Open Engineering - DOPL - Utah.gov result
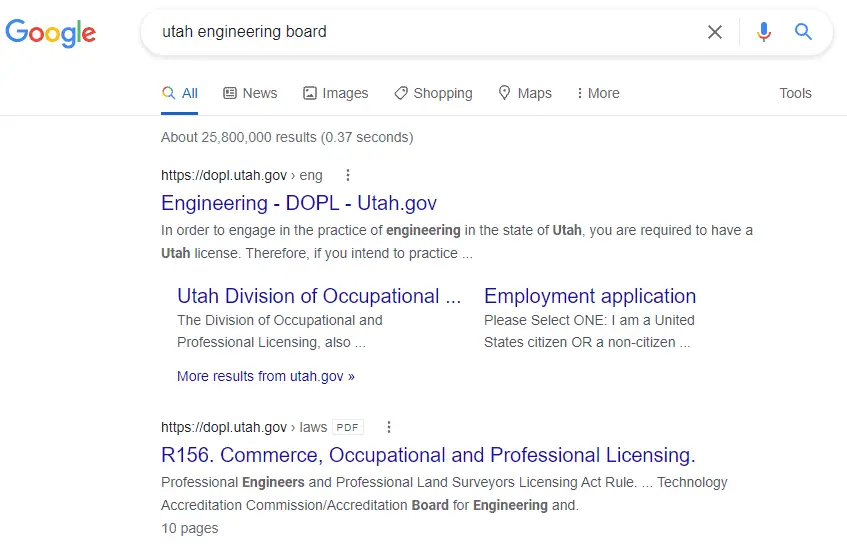 [299, 203]
